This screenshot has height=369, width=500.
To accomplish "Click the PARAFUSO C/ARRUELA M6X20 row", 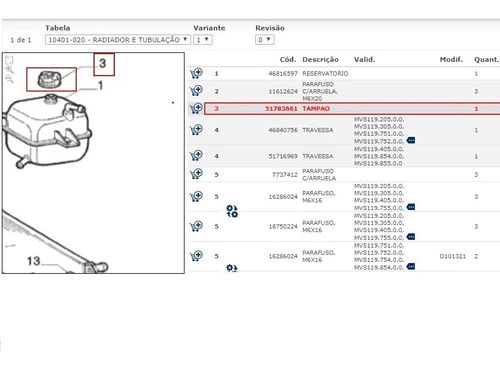I will pyautogui.click(x=344, y=91).
